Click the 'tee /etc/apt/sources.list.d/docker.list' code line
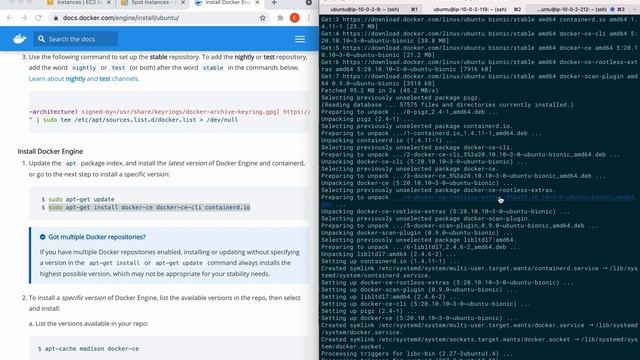The width and height of the screenshot is (640, 360). tap(133, 120)
